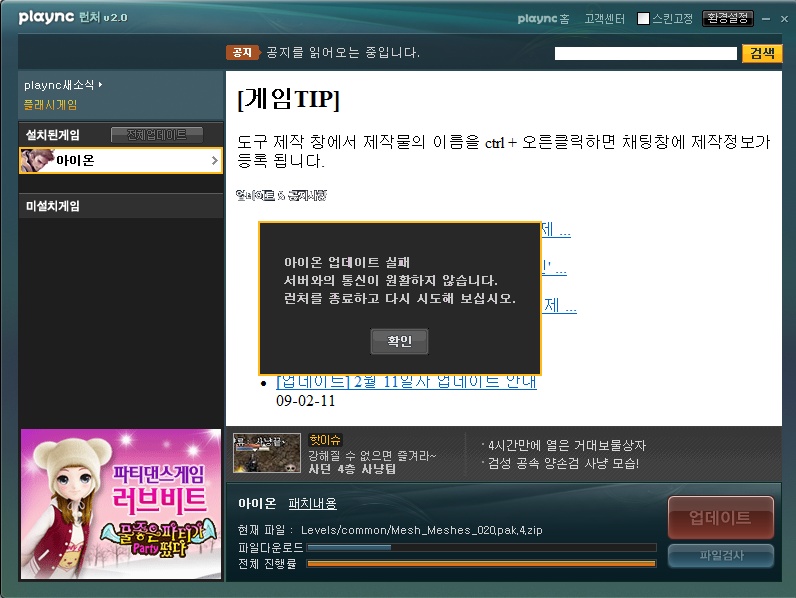Click the 검색 search button
796x598 pixels.
762,53
